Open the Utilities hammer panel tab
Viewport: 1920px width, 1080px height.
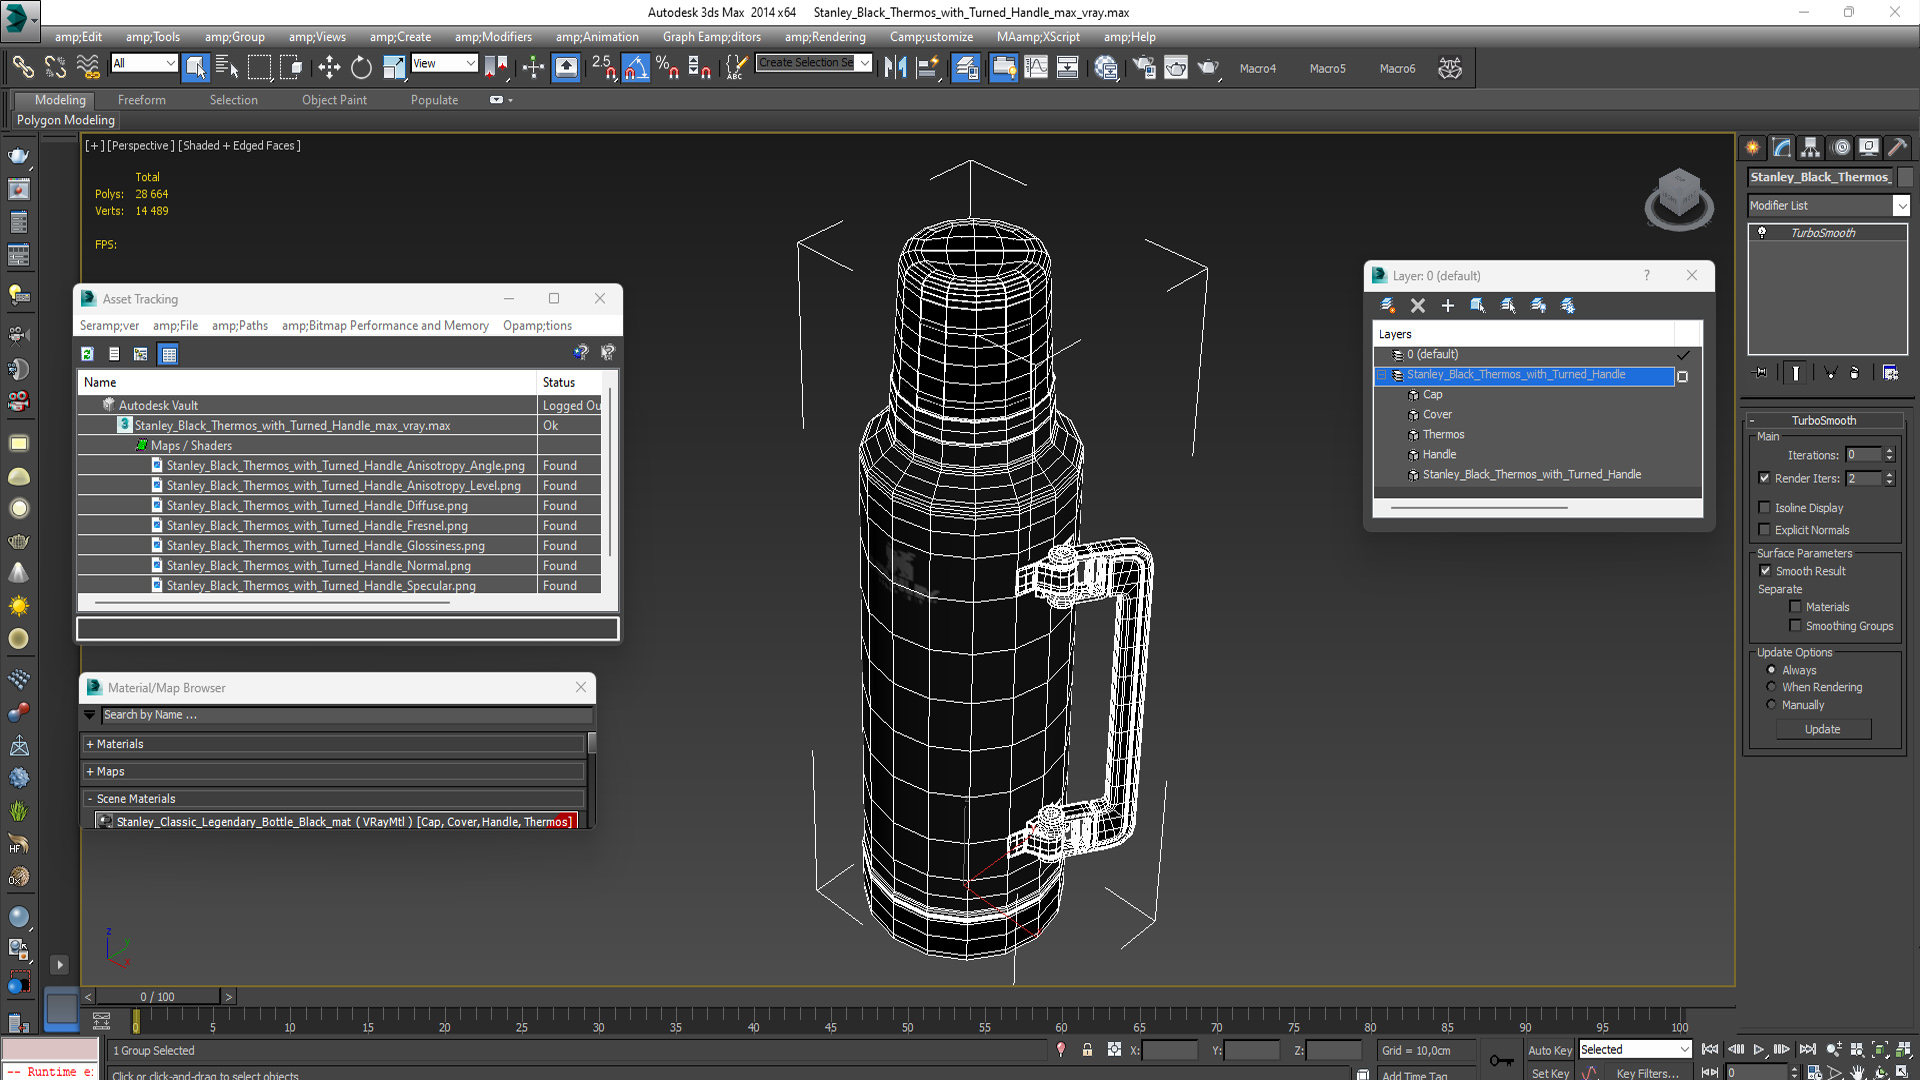click(x=1897, y=147)
